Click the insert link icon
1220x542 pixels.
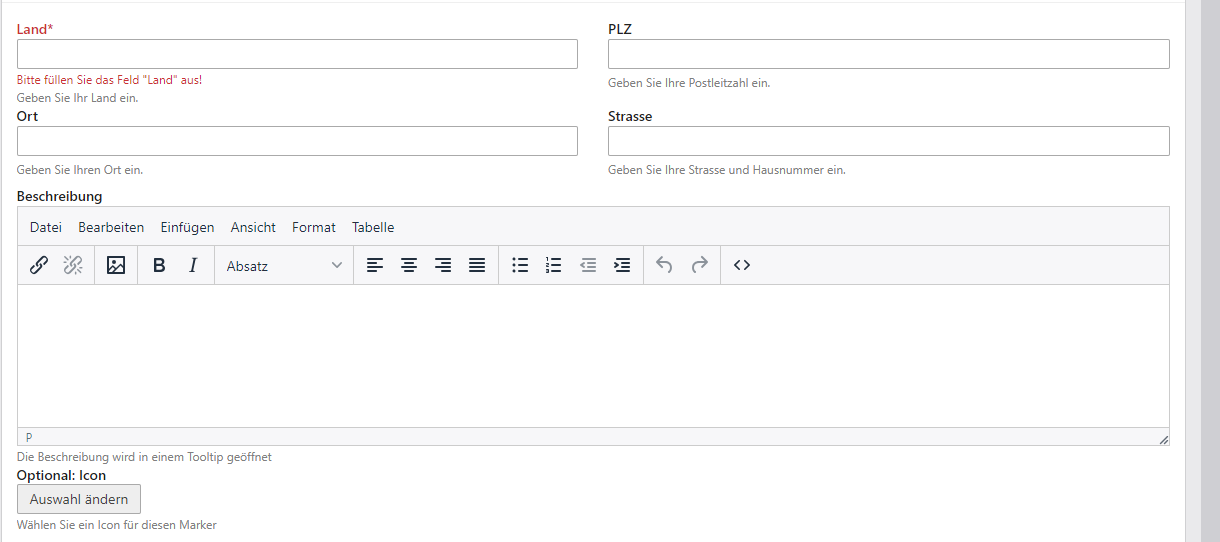39,265
